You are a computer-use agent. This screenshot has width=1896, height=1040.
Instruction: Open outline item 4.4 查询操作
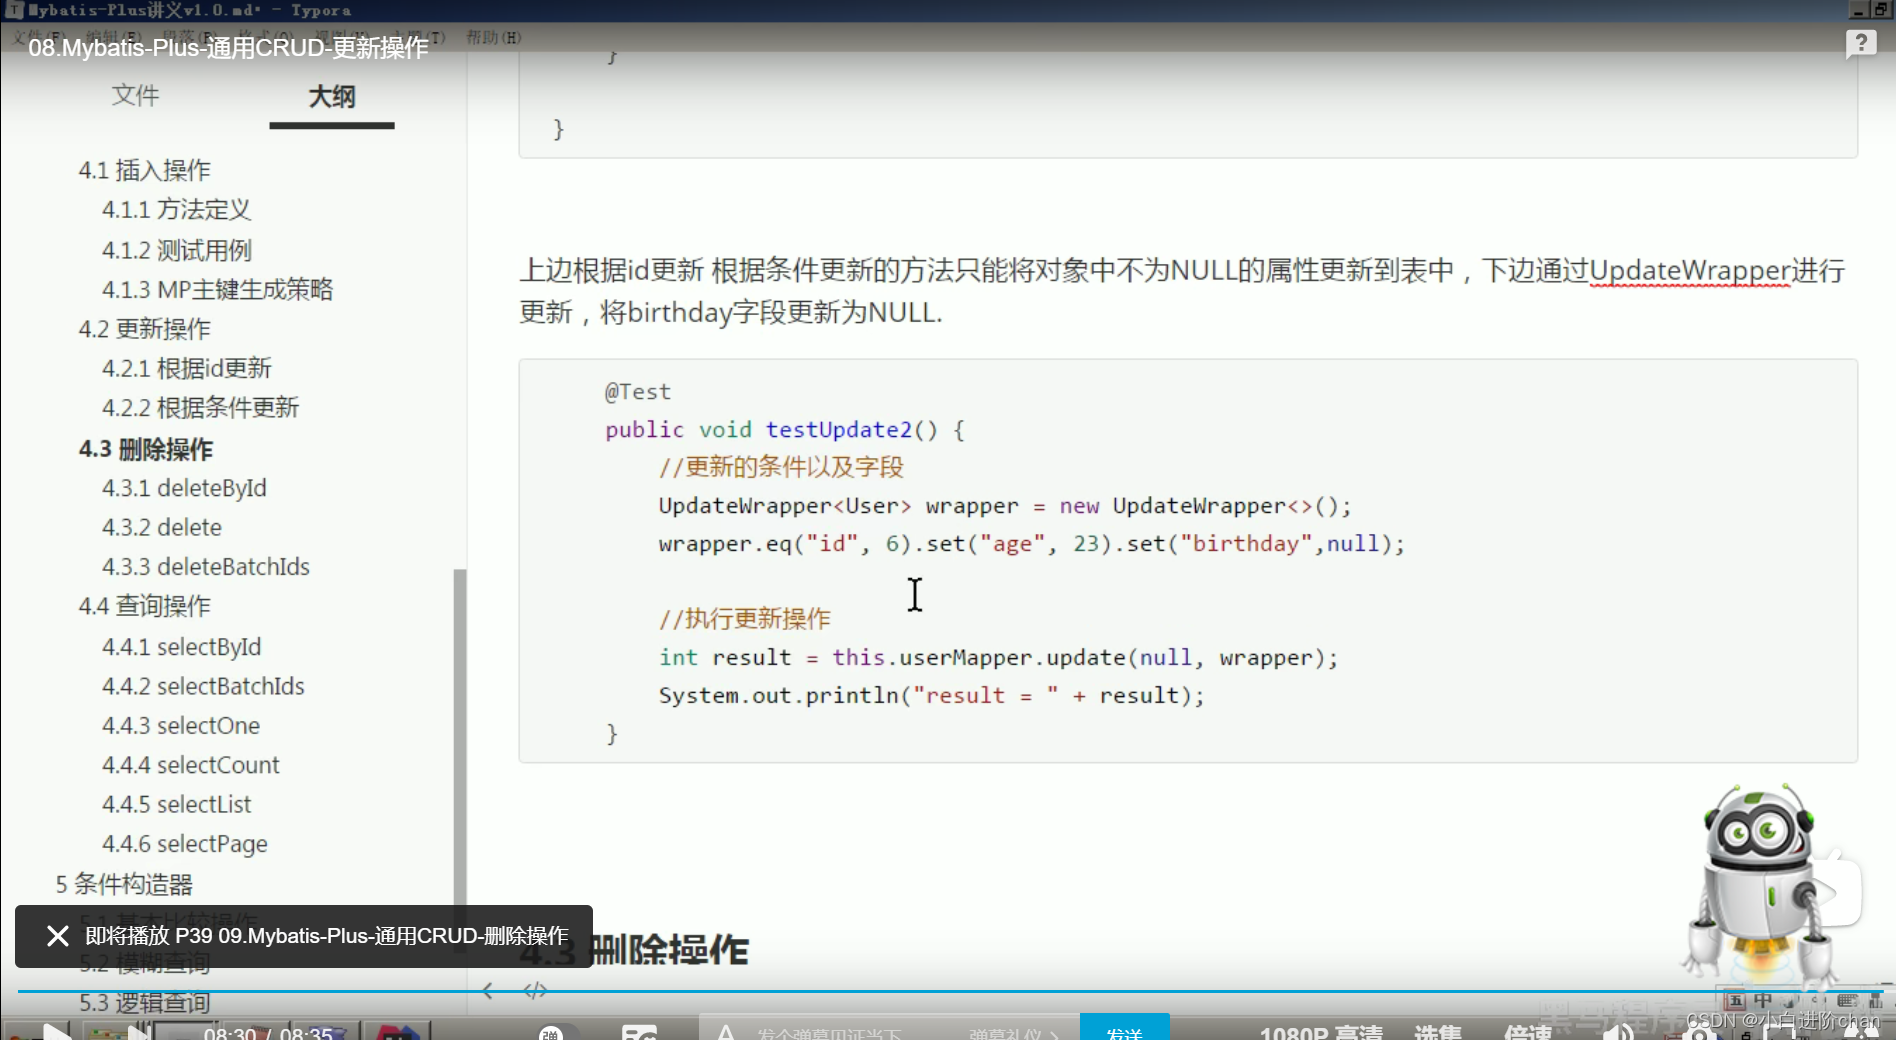tap(145, 606)
